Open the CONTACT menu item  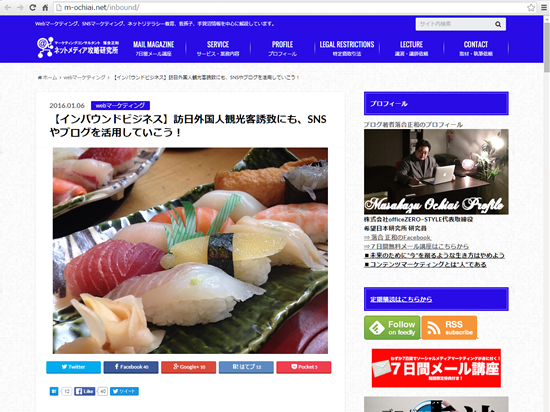(476, 48)
